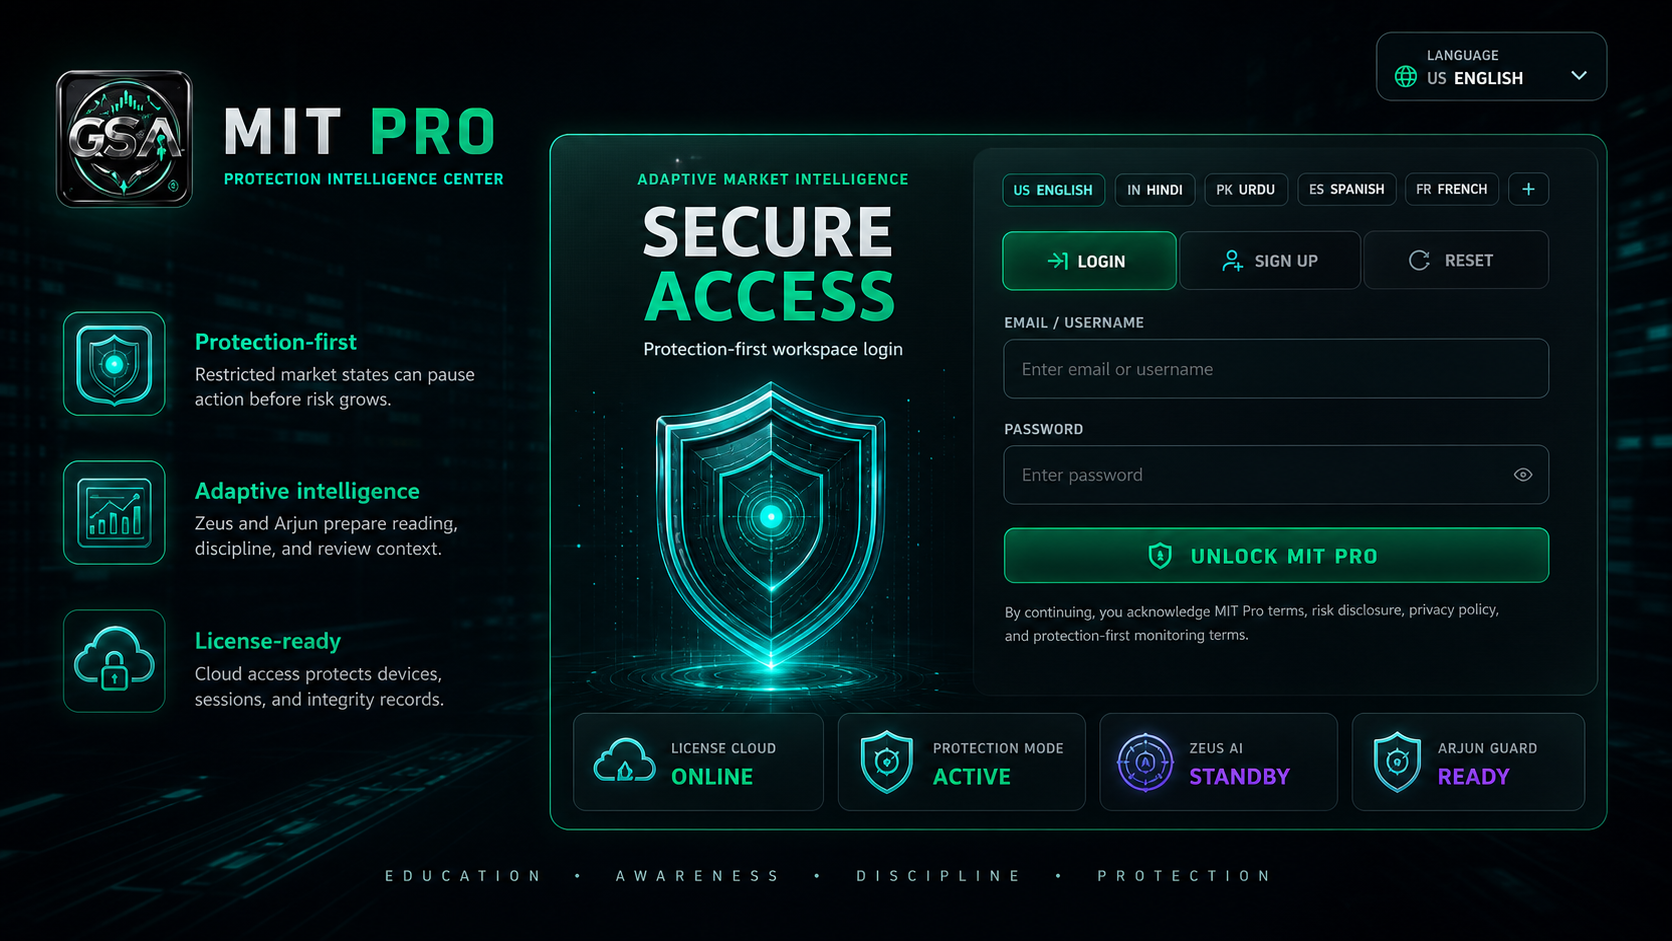Click the Protection-first shield icon
Screen dimensions: 1672x941
pos(114,364)
